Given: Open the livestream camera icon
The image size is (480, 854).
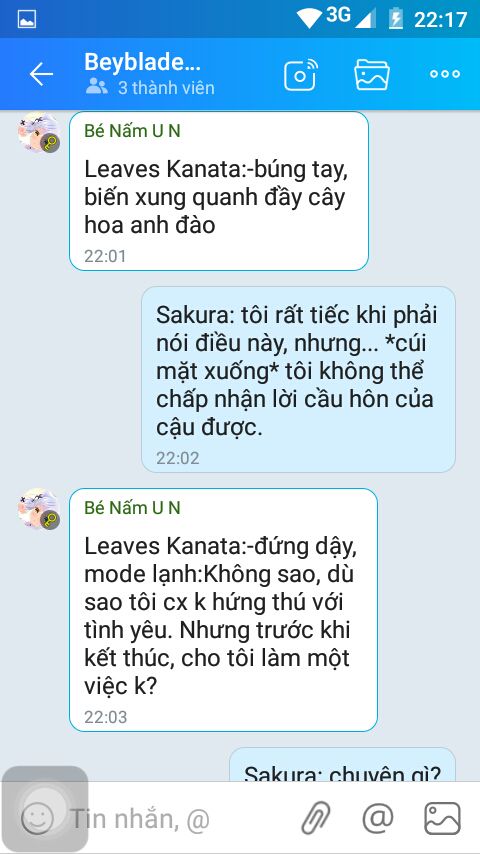Looking at the screenshot, I should (x=300, y=74).
